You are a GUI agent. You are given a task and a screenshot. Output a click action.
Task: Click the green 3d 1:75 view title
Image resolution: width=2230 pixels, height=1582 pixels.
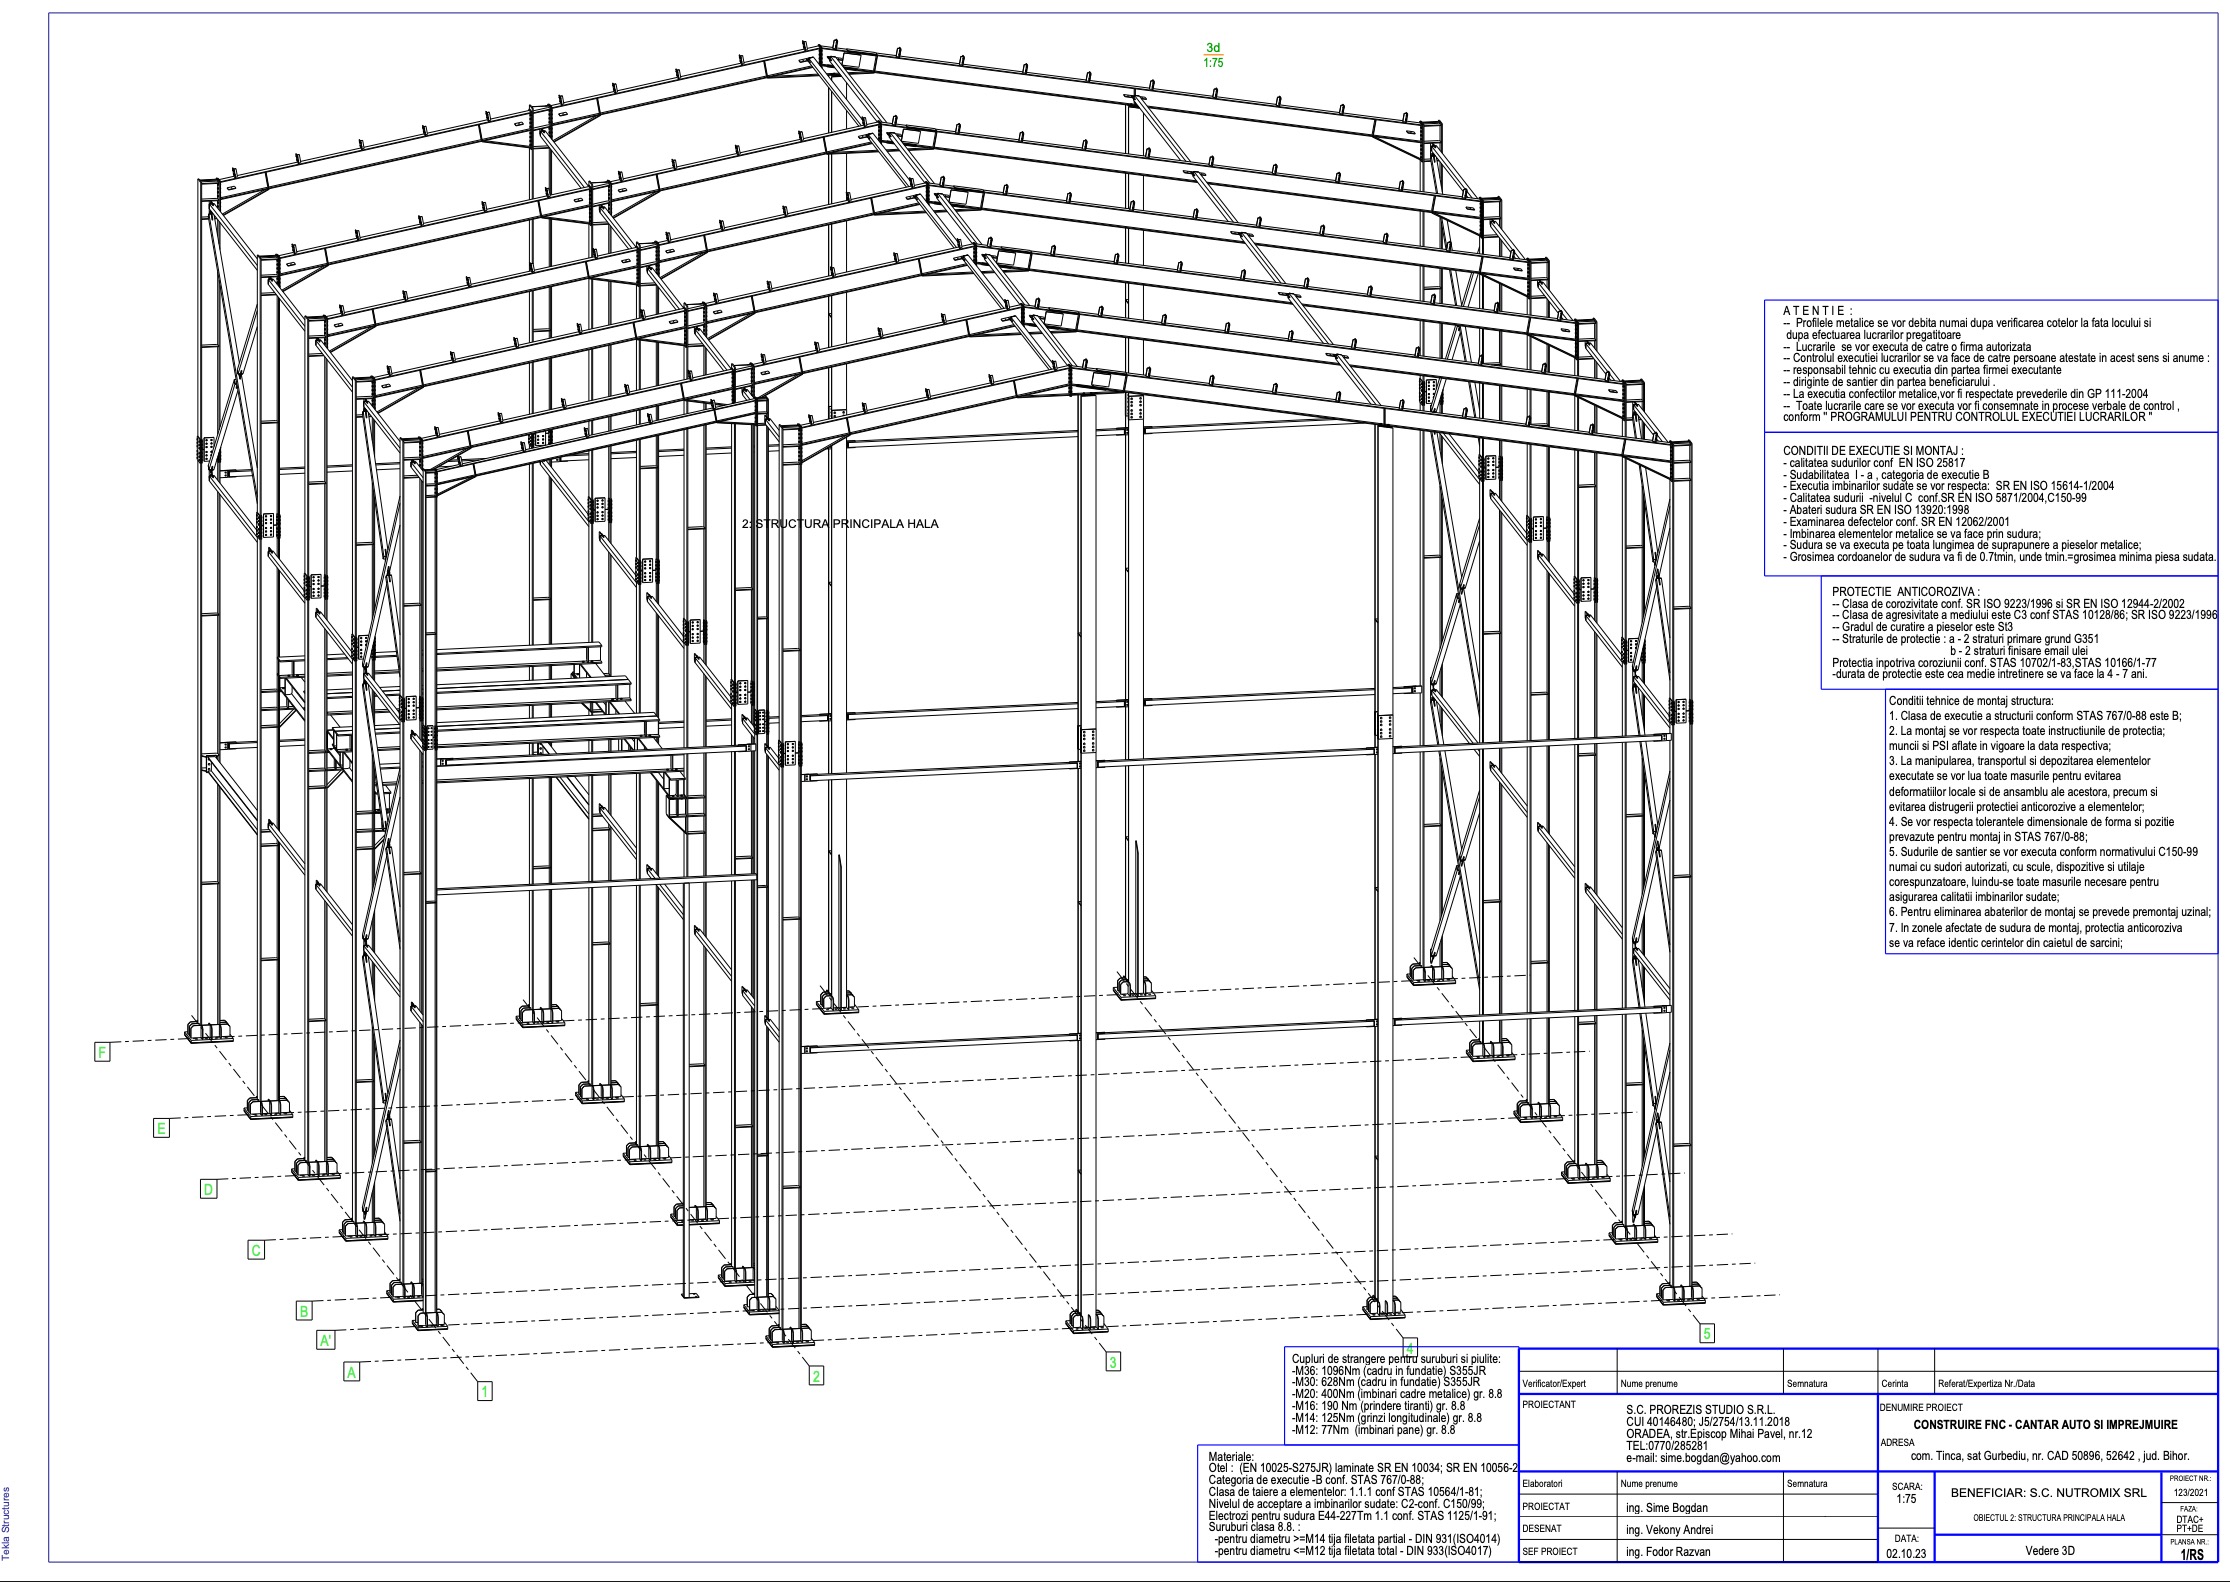pos(1213,55)
